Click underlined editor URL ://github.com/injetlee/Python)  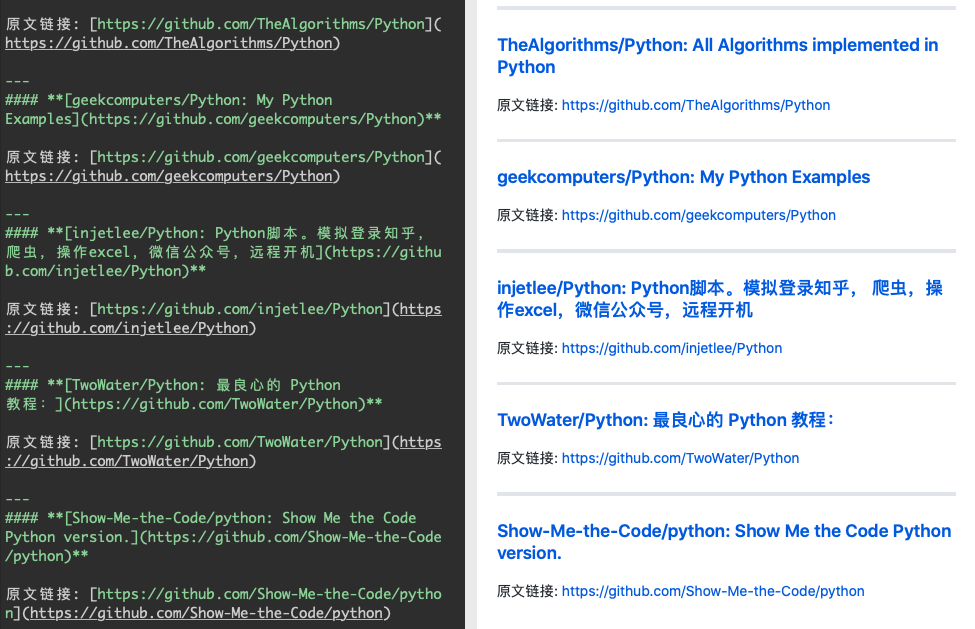(131, 328)
